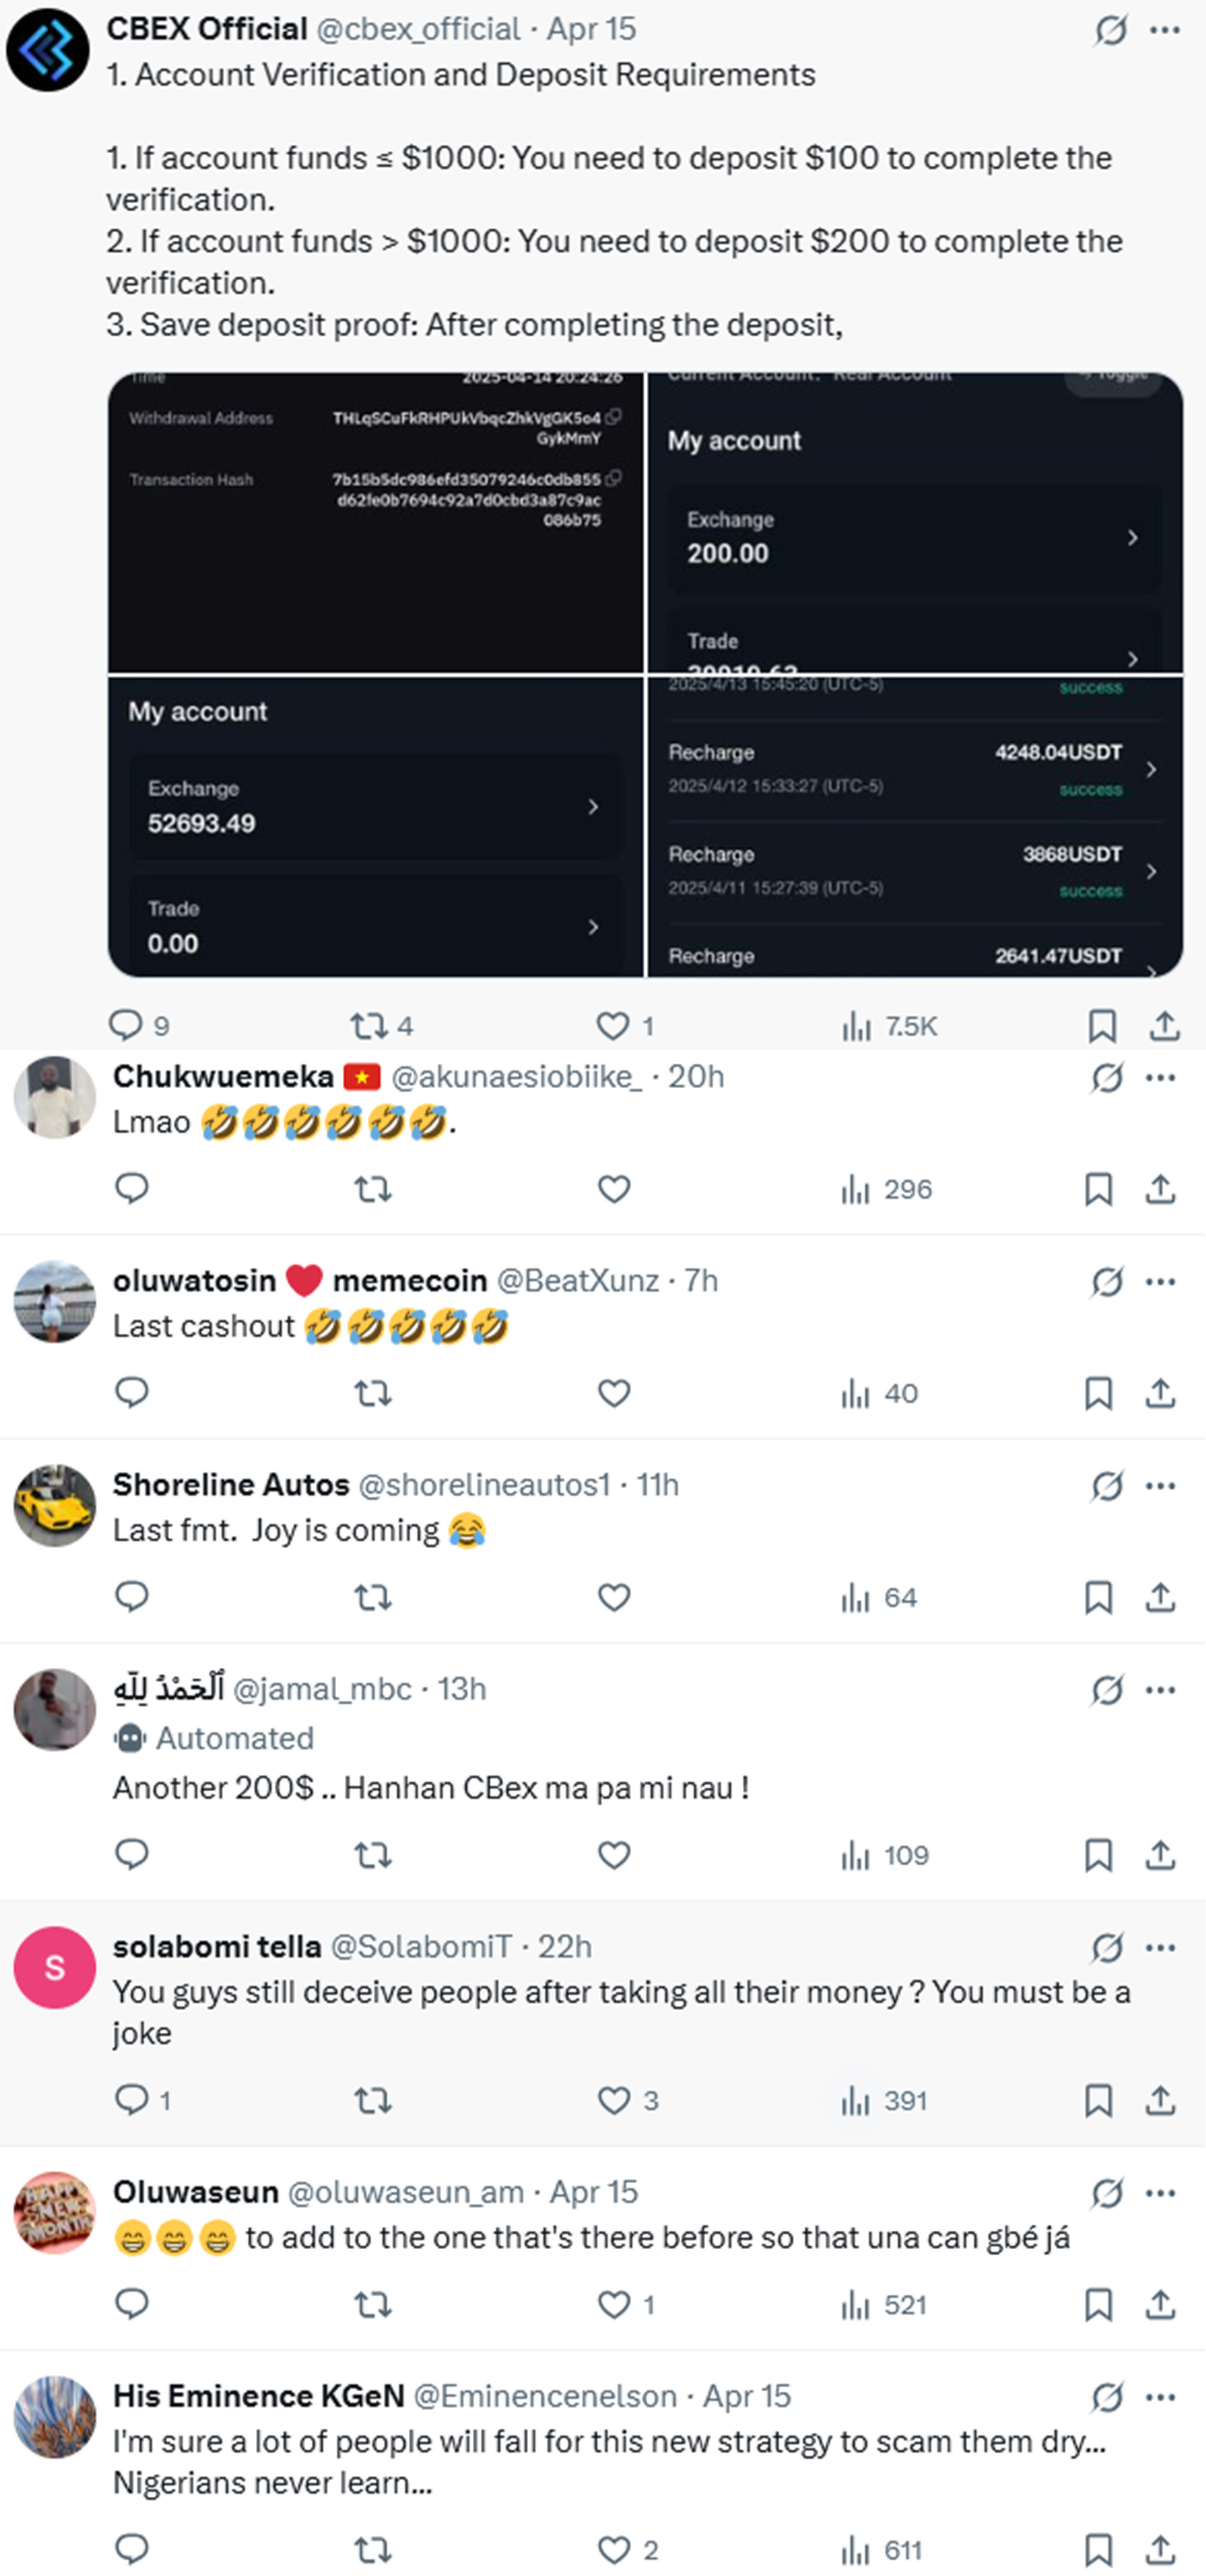Click the Automated label on jamal_mbc reply
Viewport: 1206px width, 2576px height.
coord(233,1738)
